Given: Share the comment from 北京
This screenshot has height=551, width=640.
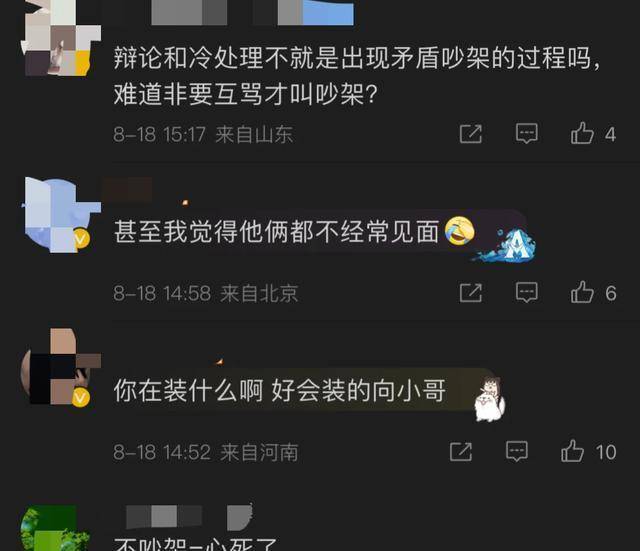Looking at the screenshot, I should 471,293.
